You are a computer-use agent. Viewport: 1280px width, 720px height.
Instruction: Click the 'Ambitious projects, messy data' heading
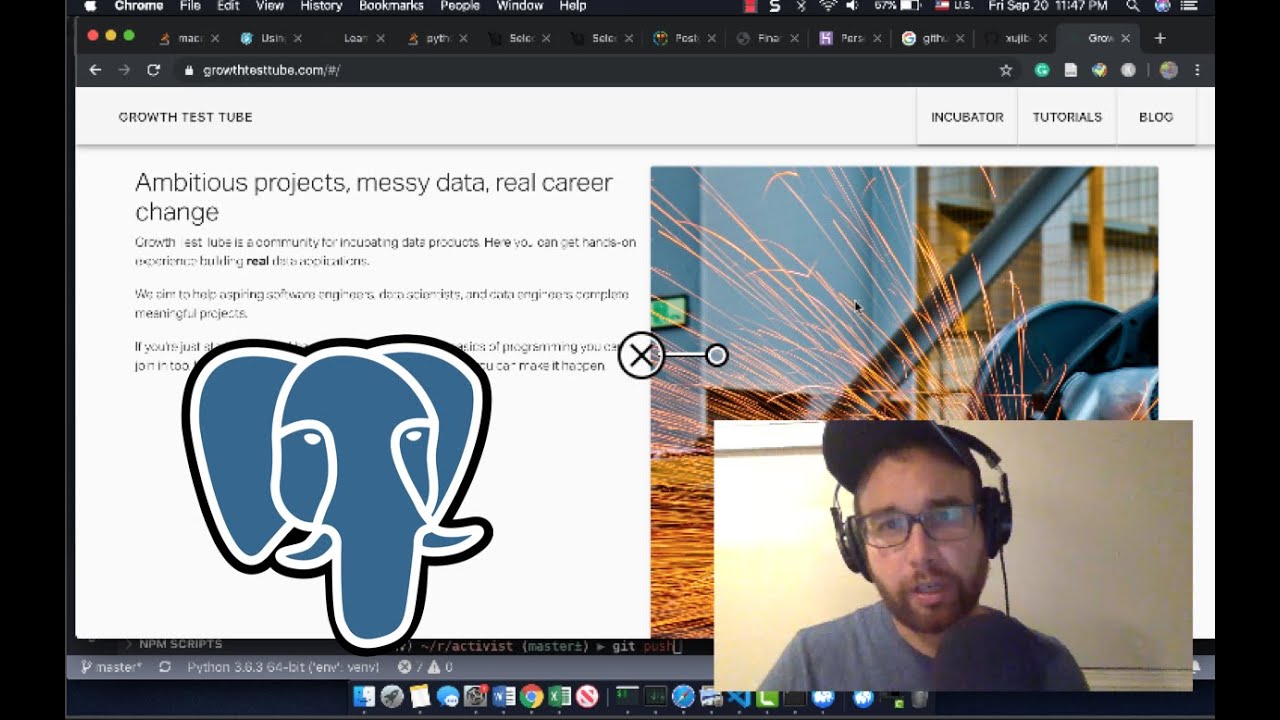pos(374,197)
